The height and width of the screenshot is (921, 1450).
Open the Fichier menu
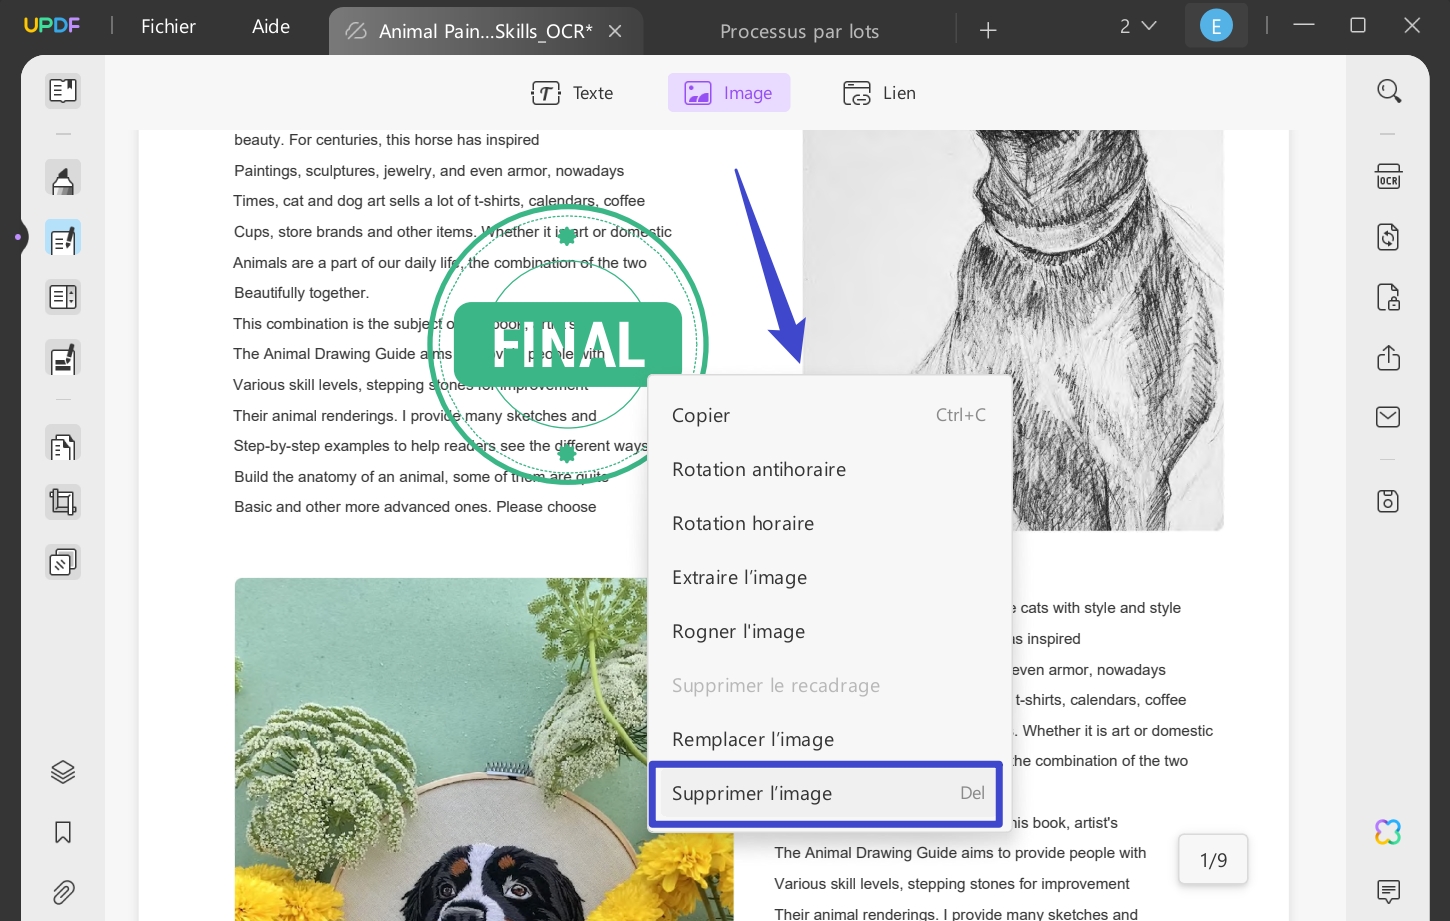[x=168, y=27]
